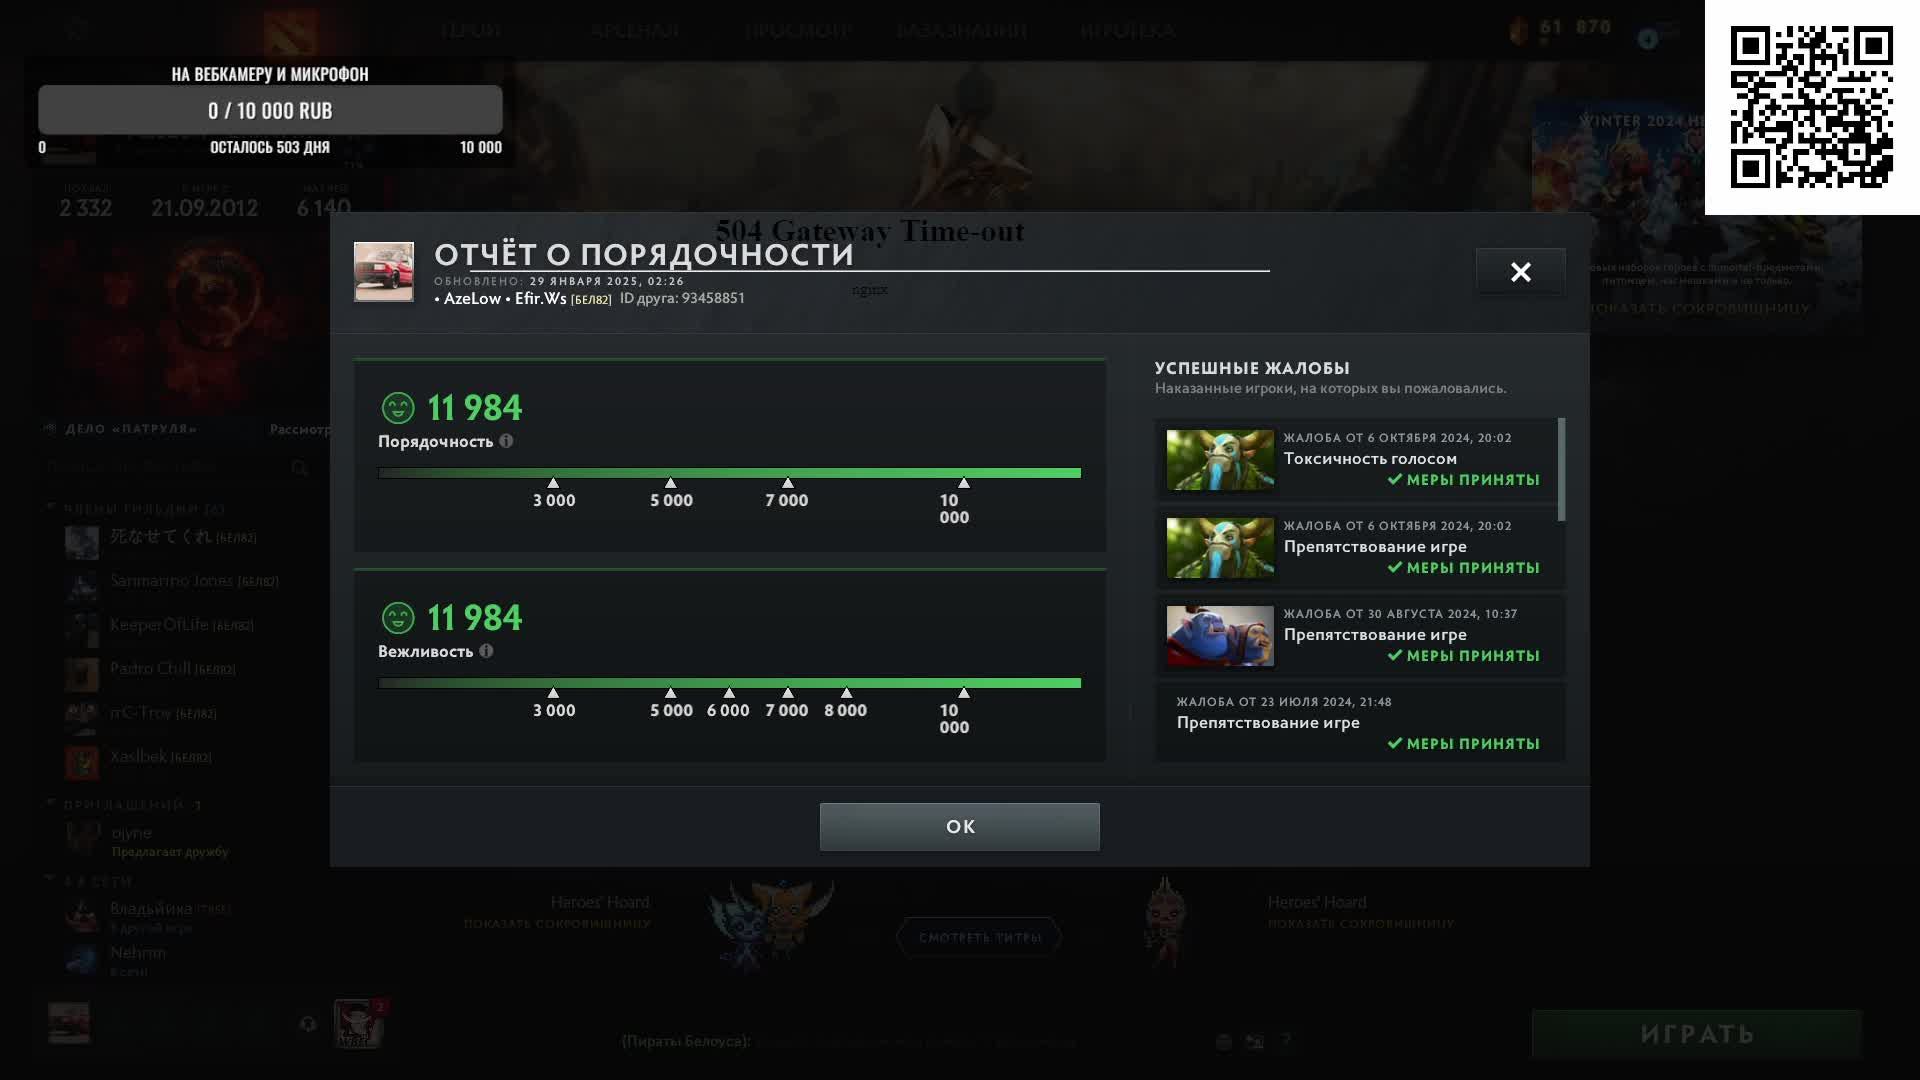Confirm the report with the OK button
This screenshot has height=1080, width=1920.
pyautogui.click(x=960, y=827)
